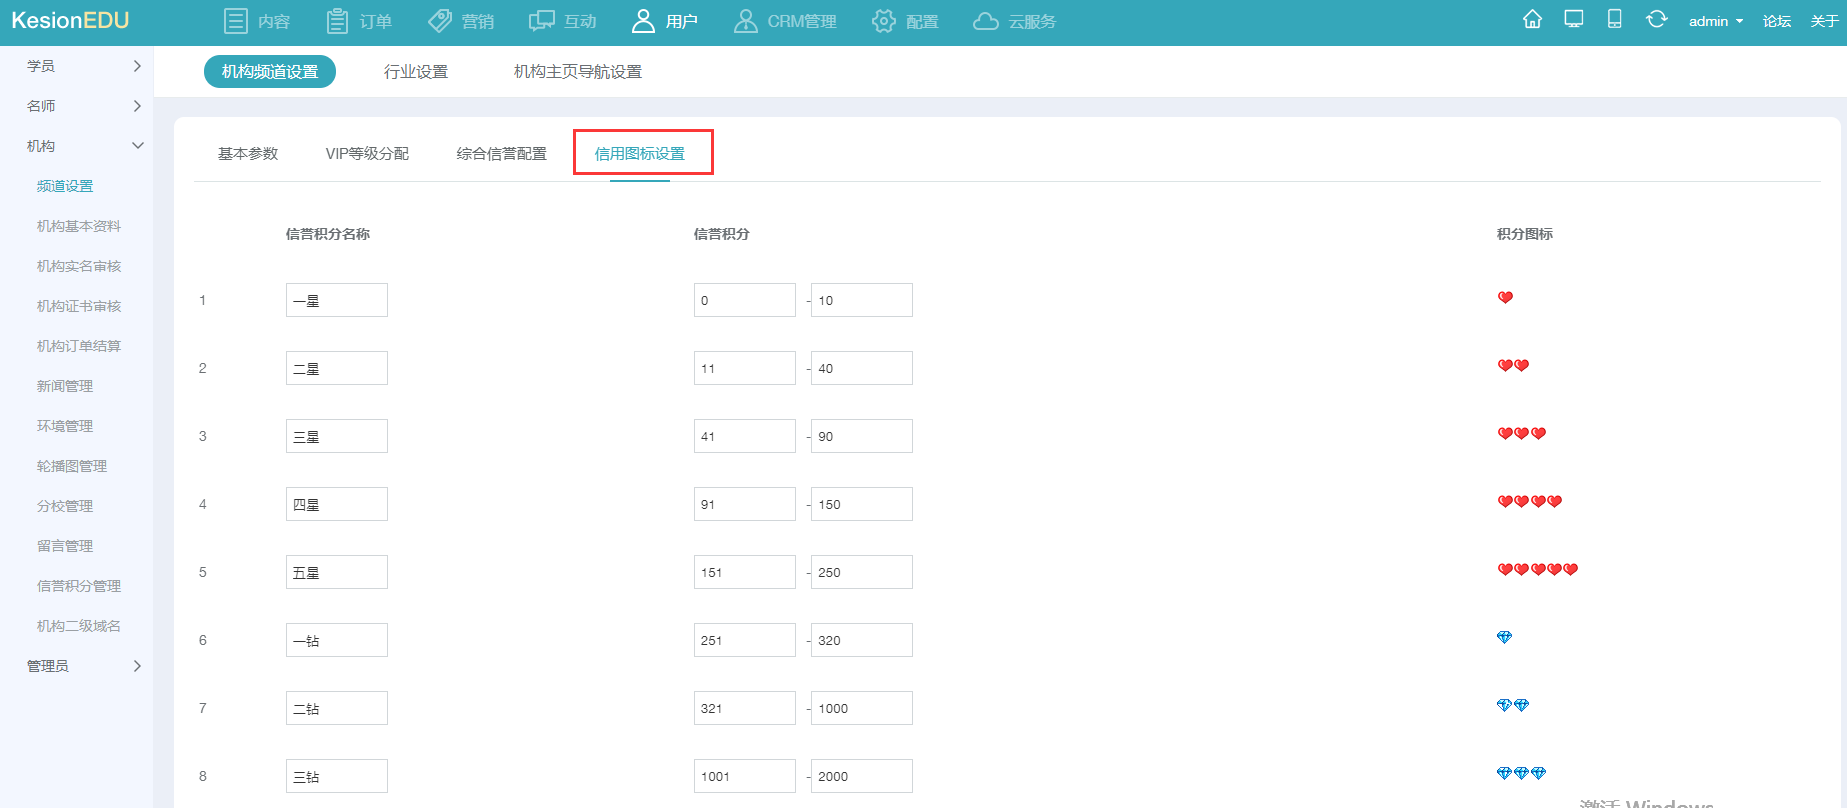Image resolution: width=1847 pixels, height=808 pixels.
Task: Click the 五星 maximum score field showing 250
Action: pos(861,572)
